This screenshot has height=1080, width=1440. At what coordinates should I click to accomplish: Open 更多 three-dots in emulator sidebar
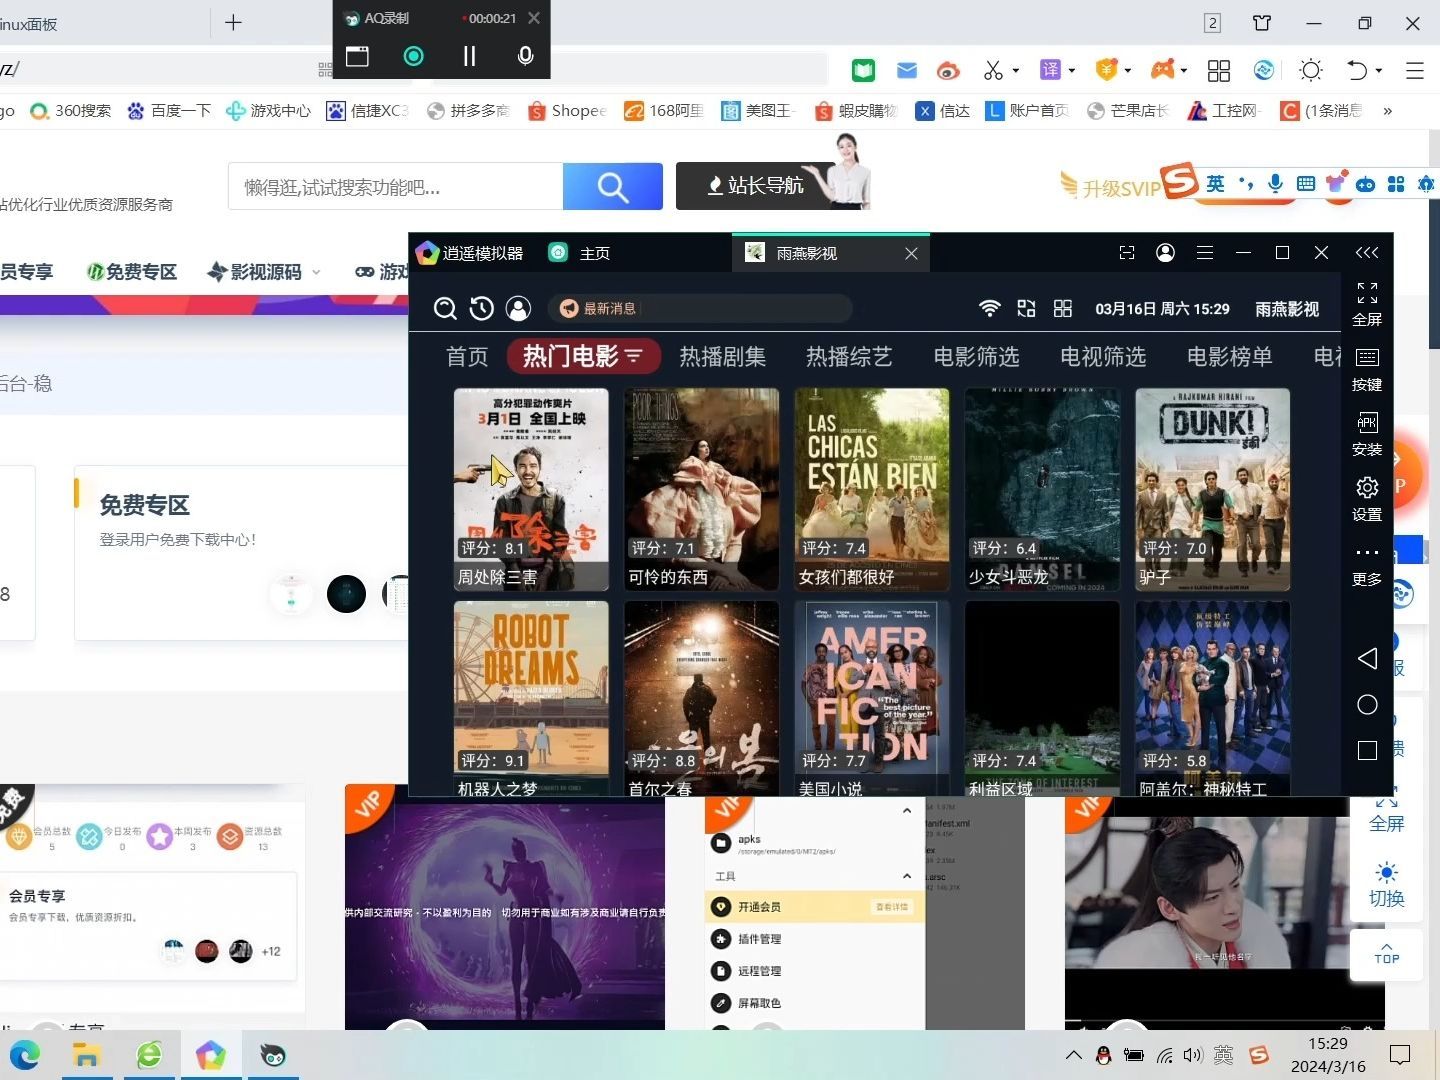[x=1367, y=565]
